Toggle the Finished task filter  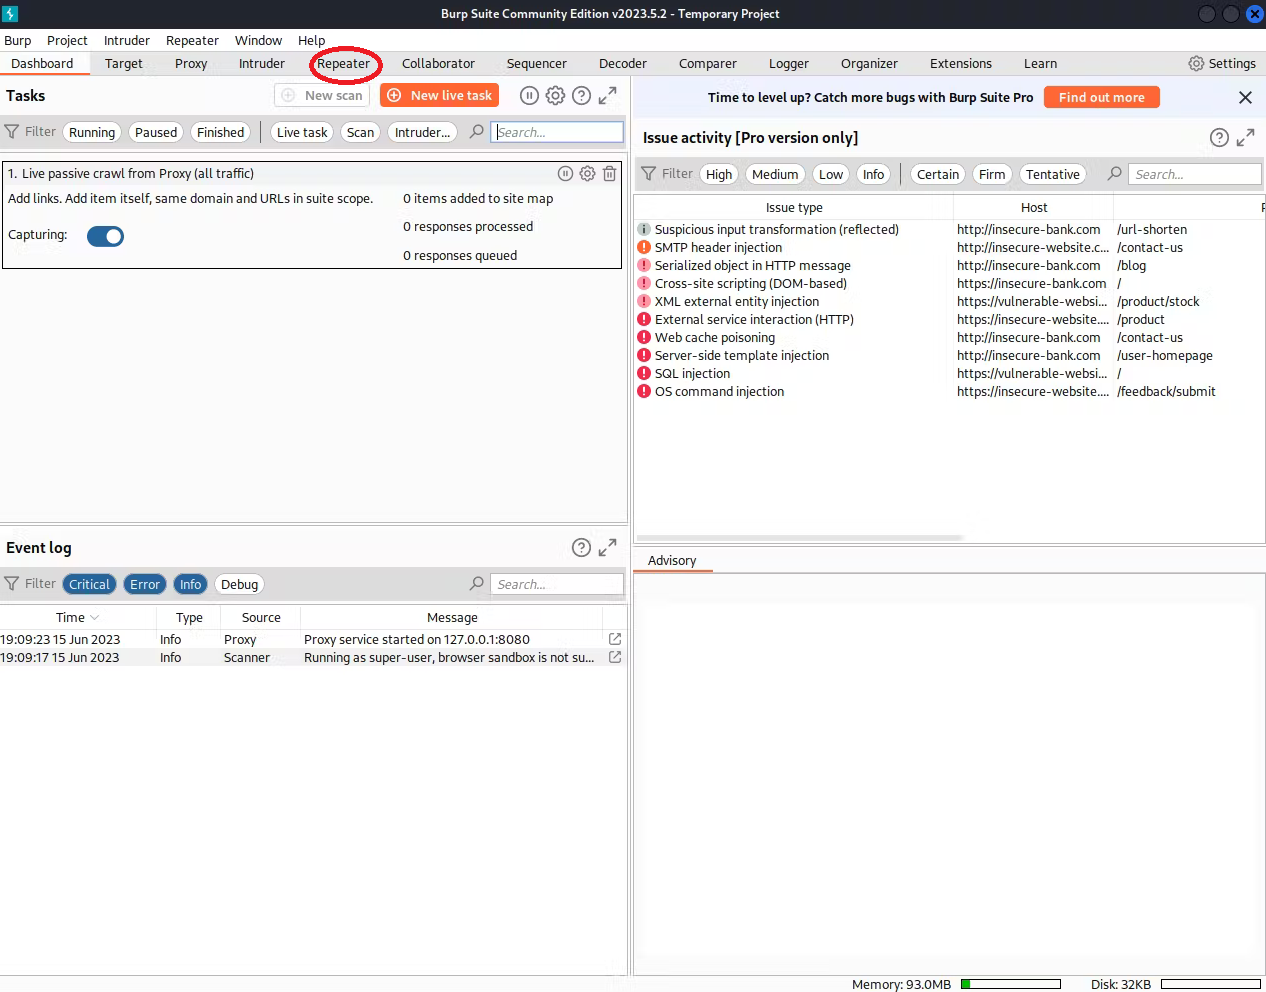point(221,132)
